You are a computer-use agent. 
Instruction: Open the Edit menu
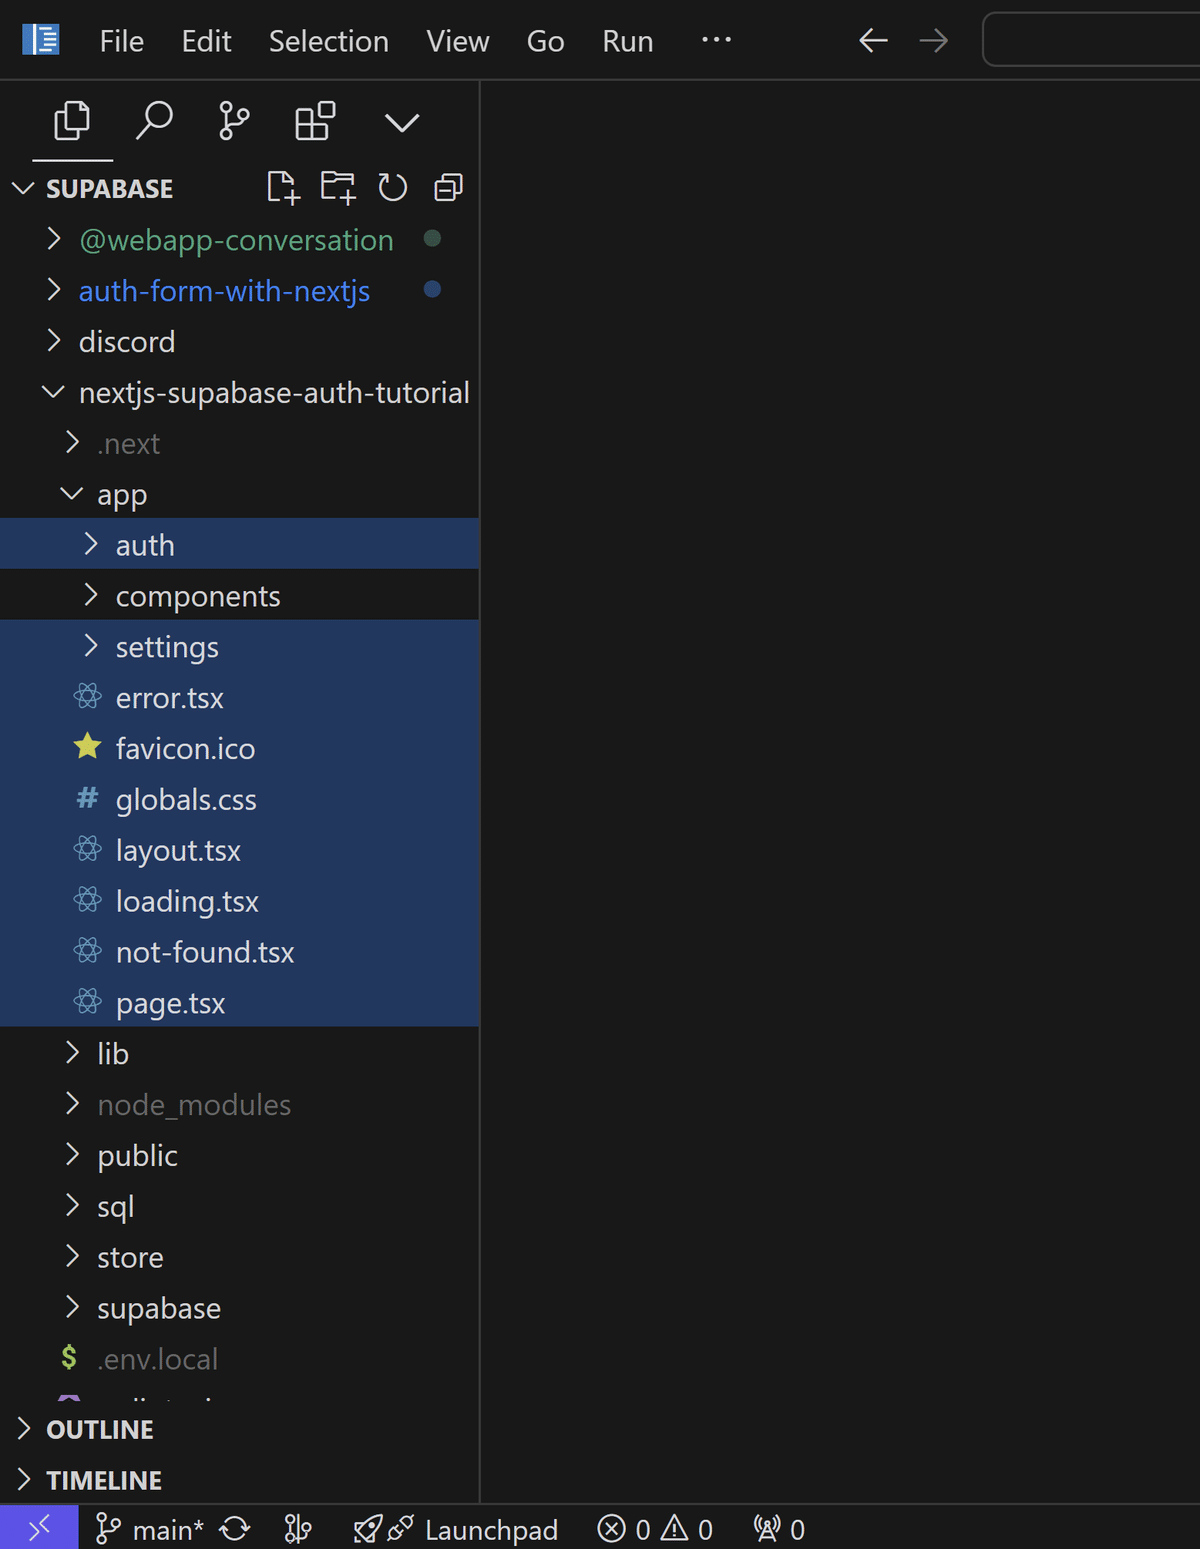[x=206, y=41]
